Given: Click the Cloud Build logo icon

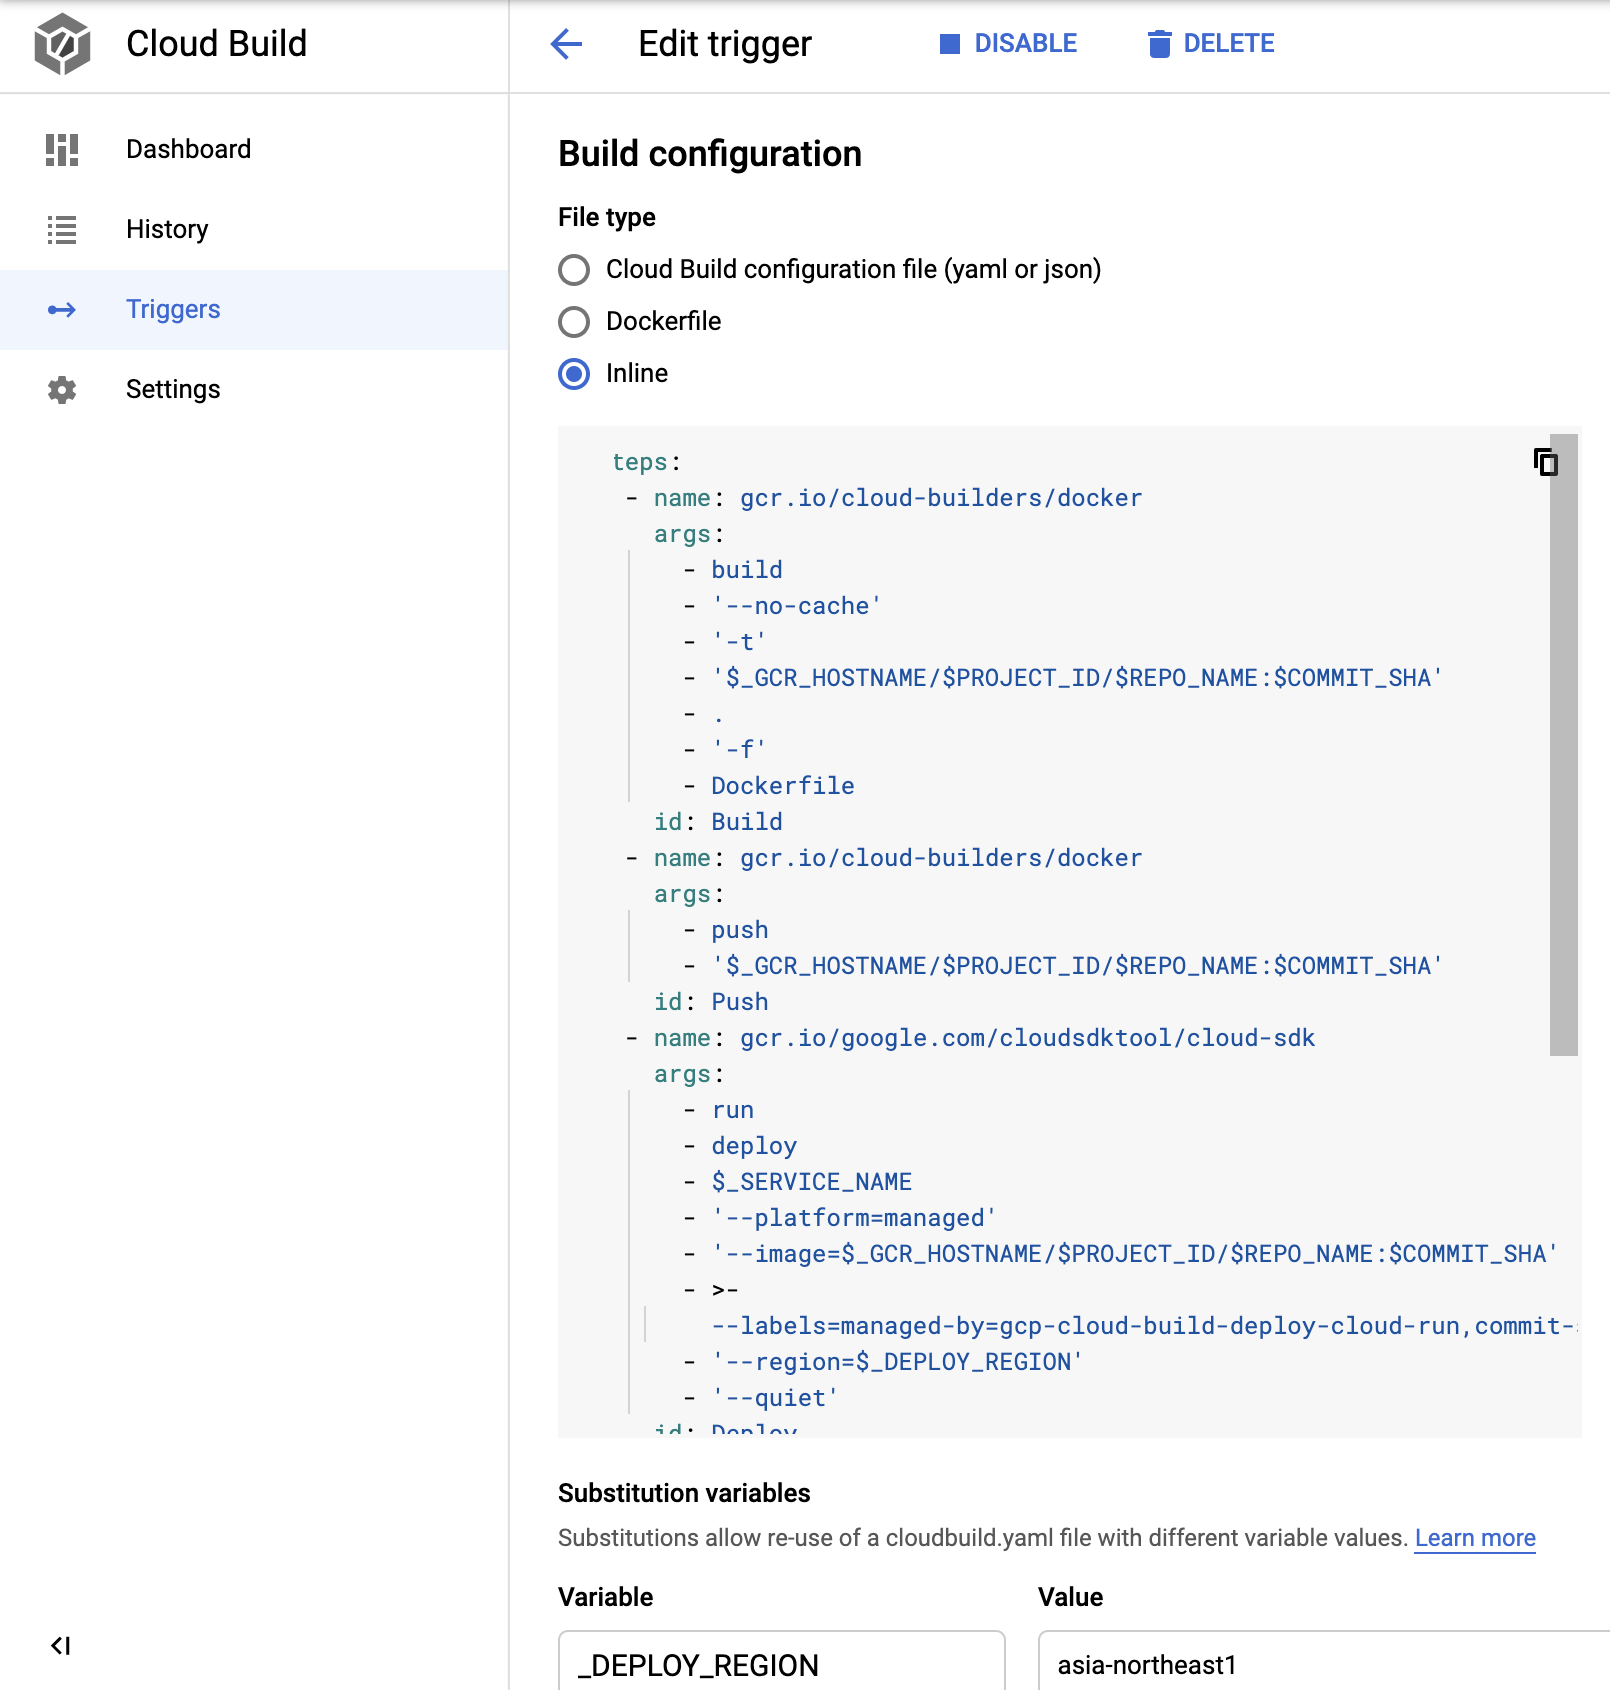Looking at the screenshot, I should tap(62, 44).
